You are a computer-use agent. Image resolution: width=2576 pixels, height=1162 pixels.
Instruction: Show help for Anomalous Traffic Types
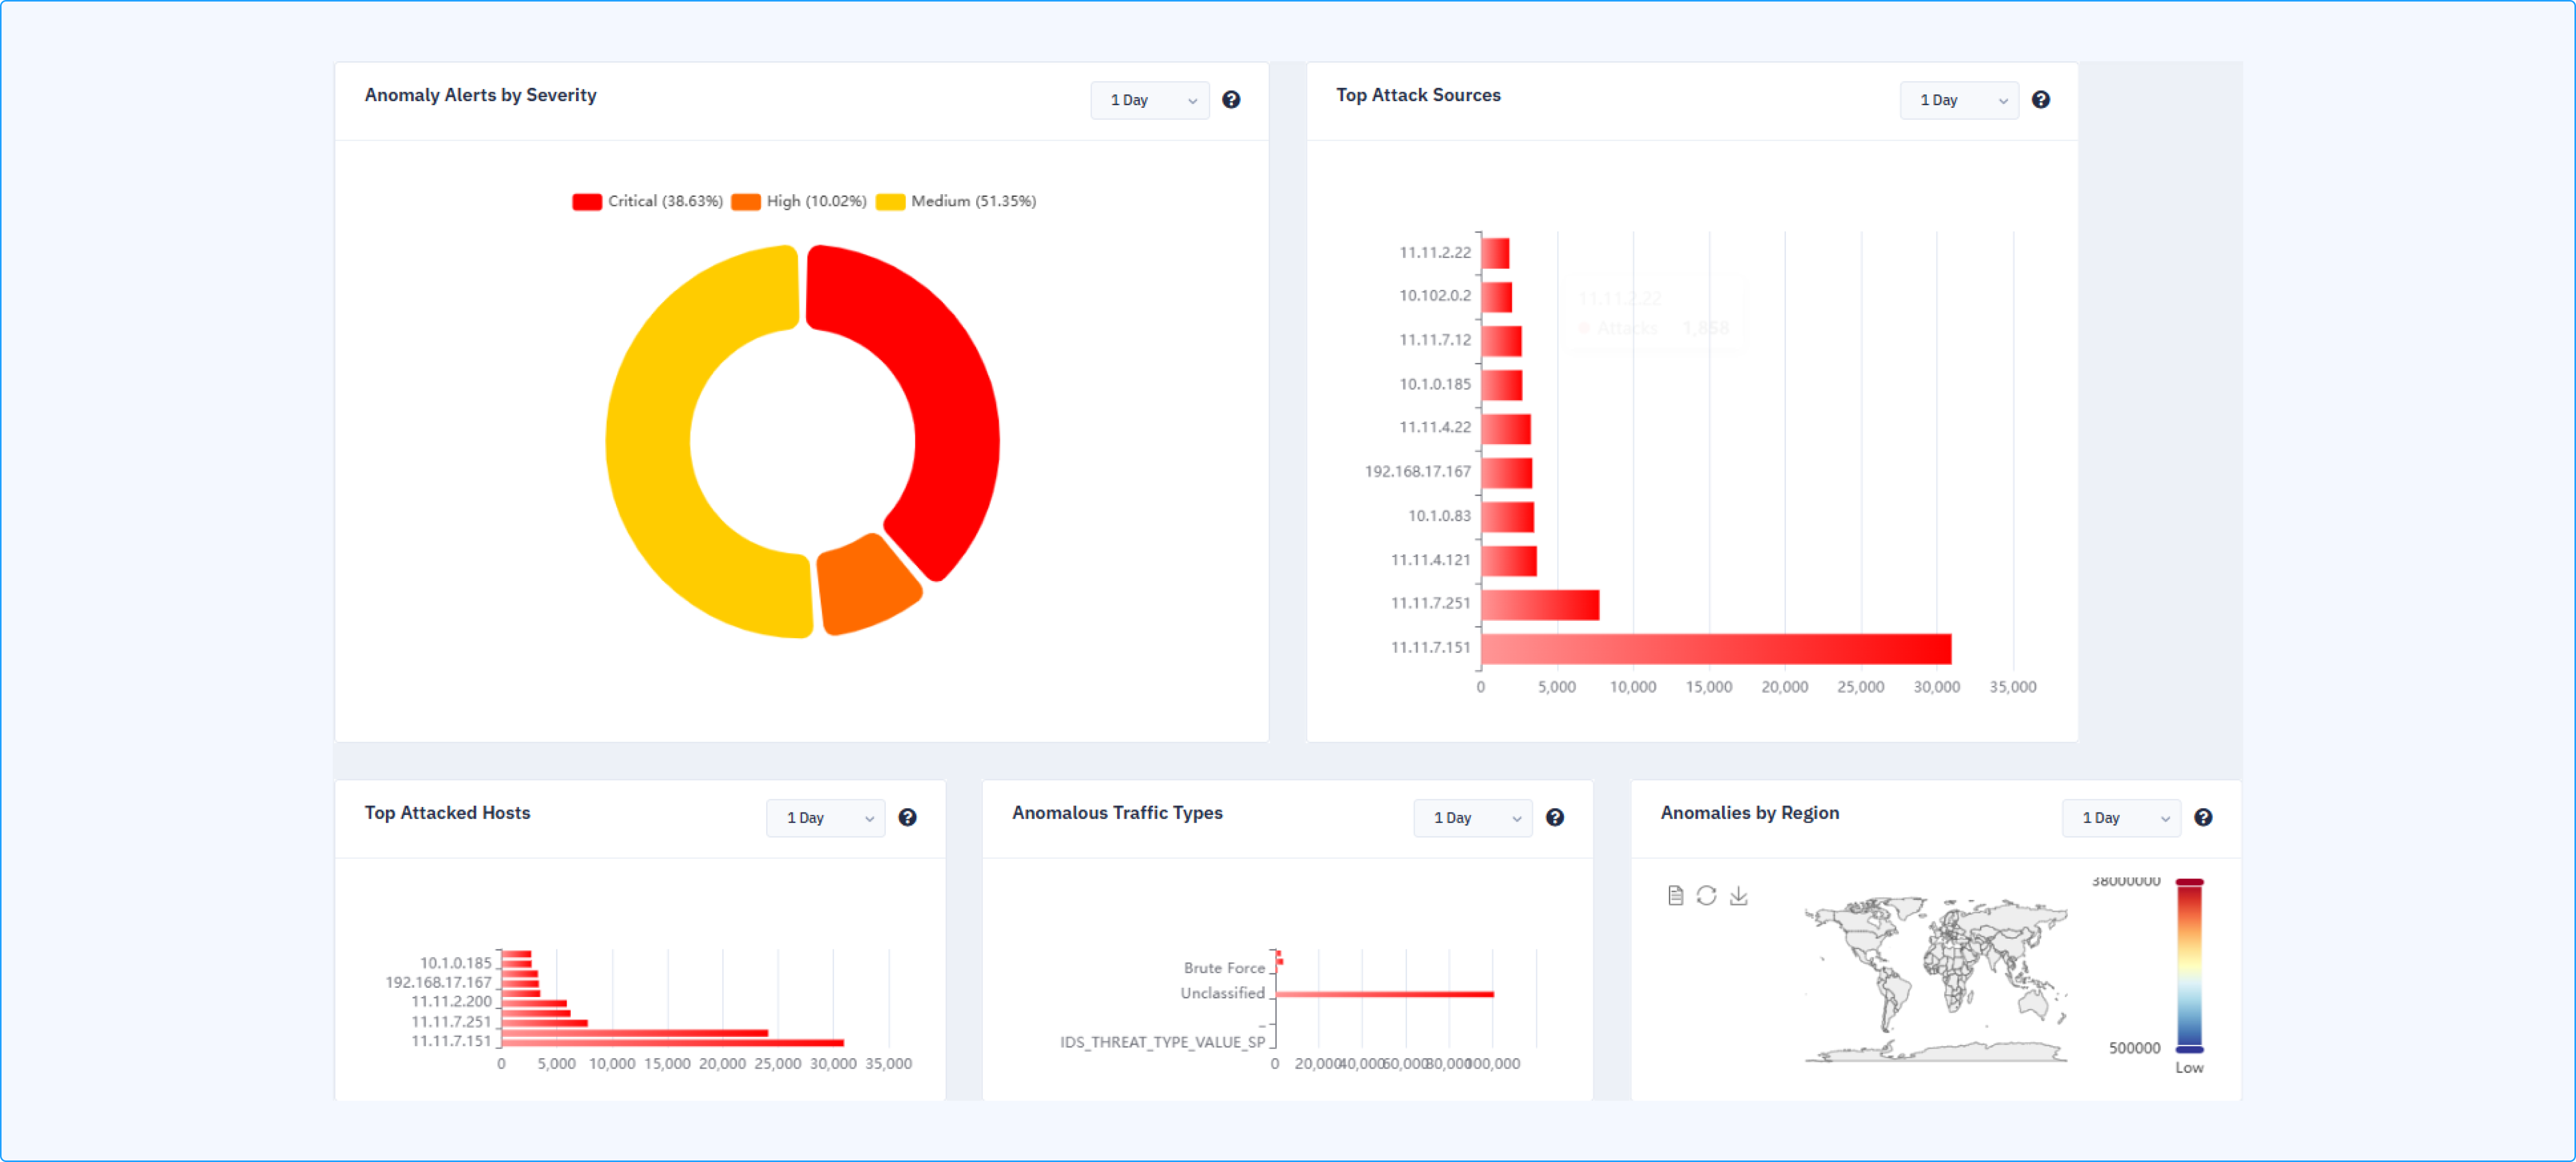[1554, 817]
